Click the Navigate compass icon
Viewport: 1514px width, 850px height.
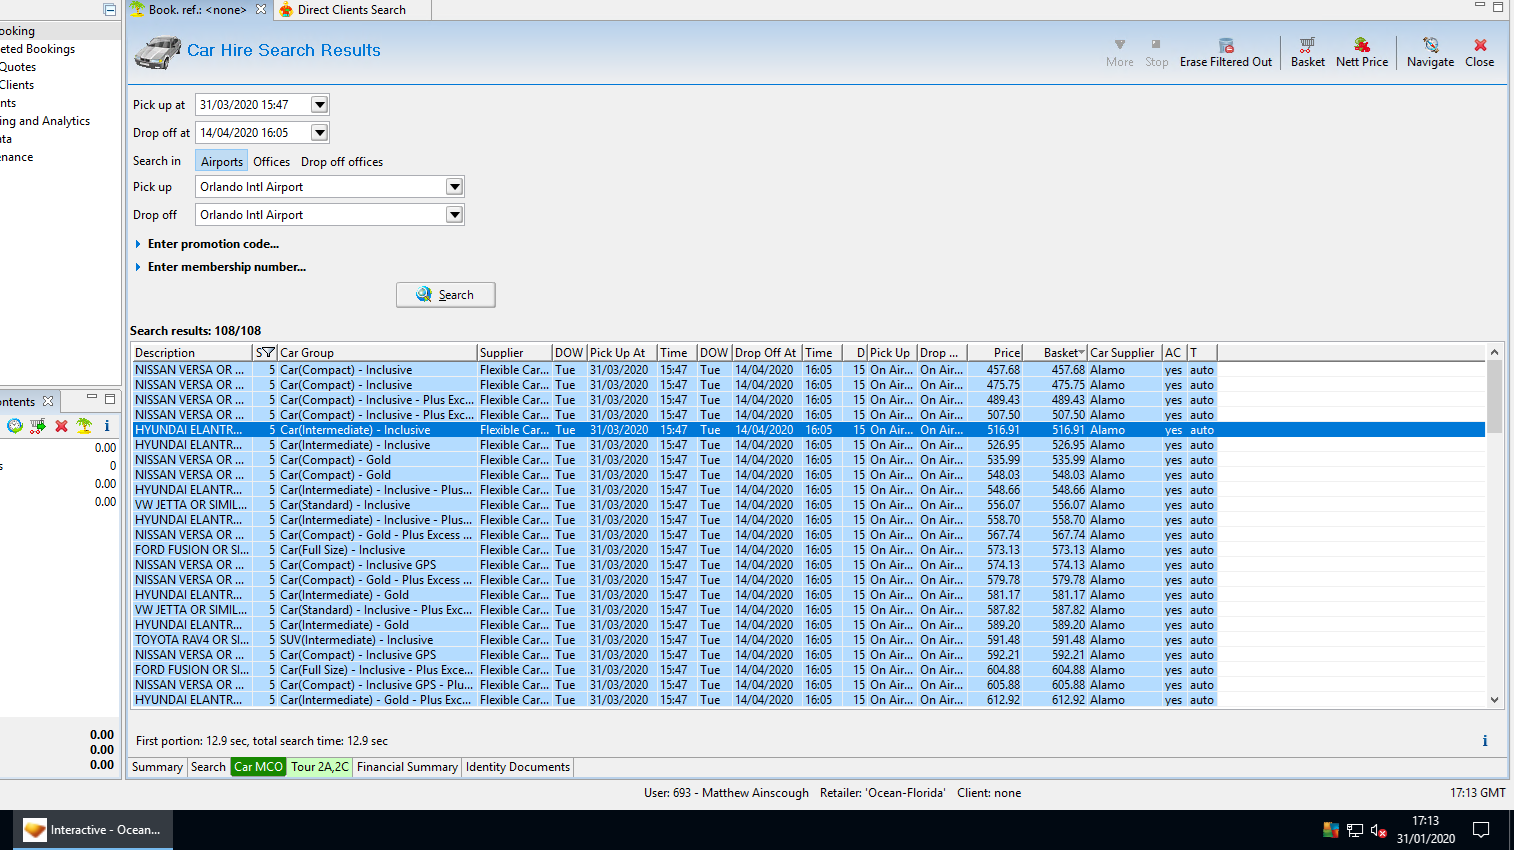[x=1431, y=45]
